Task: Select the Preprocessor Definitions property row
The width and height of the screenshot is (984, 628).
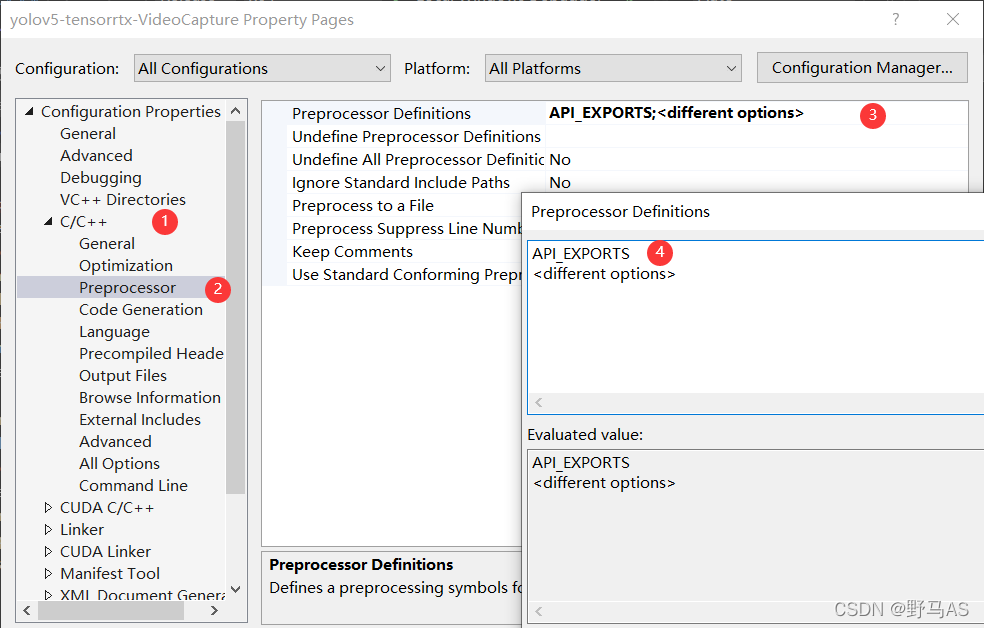Action: [381, 113]
